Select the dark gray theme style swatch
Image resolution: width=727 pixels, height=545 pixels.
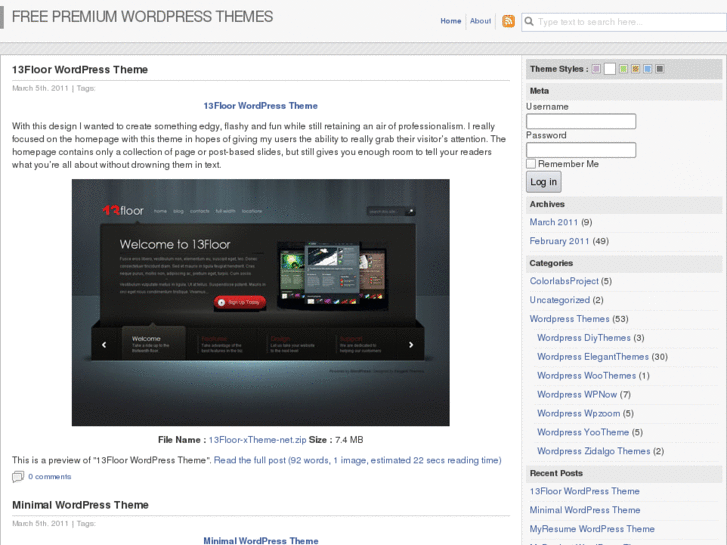click(x=659, y=69)
